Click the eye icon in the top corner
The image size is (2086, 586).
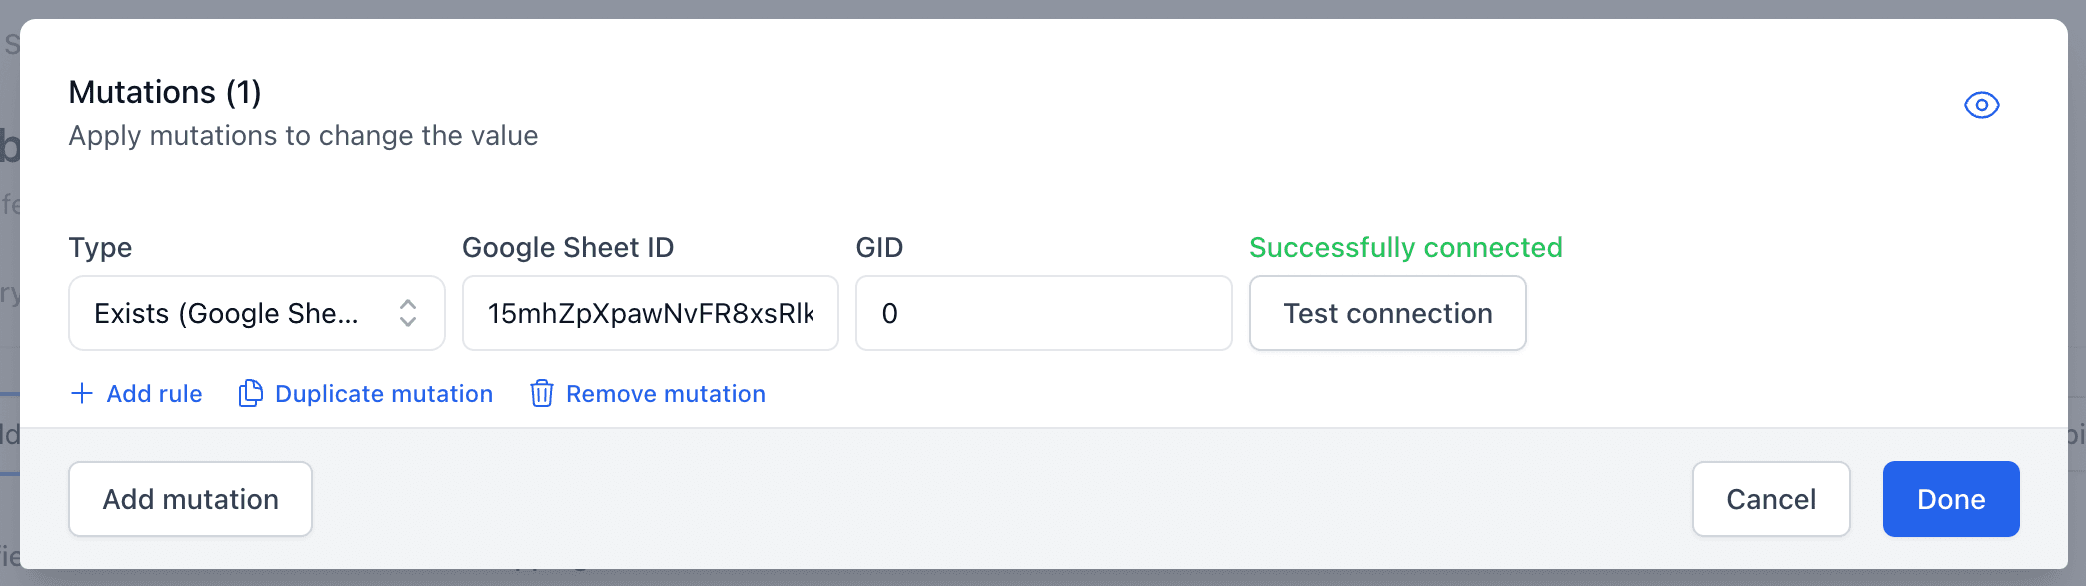1982,104
